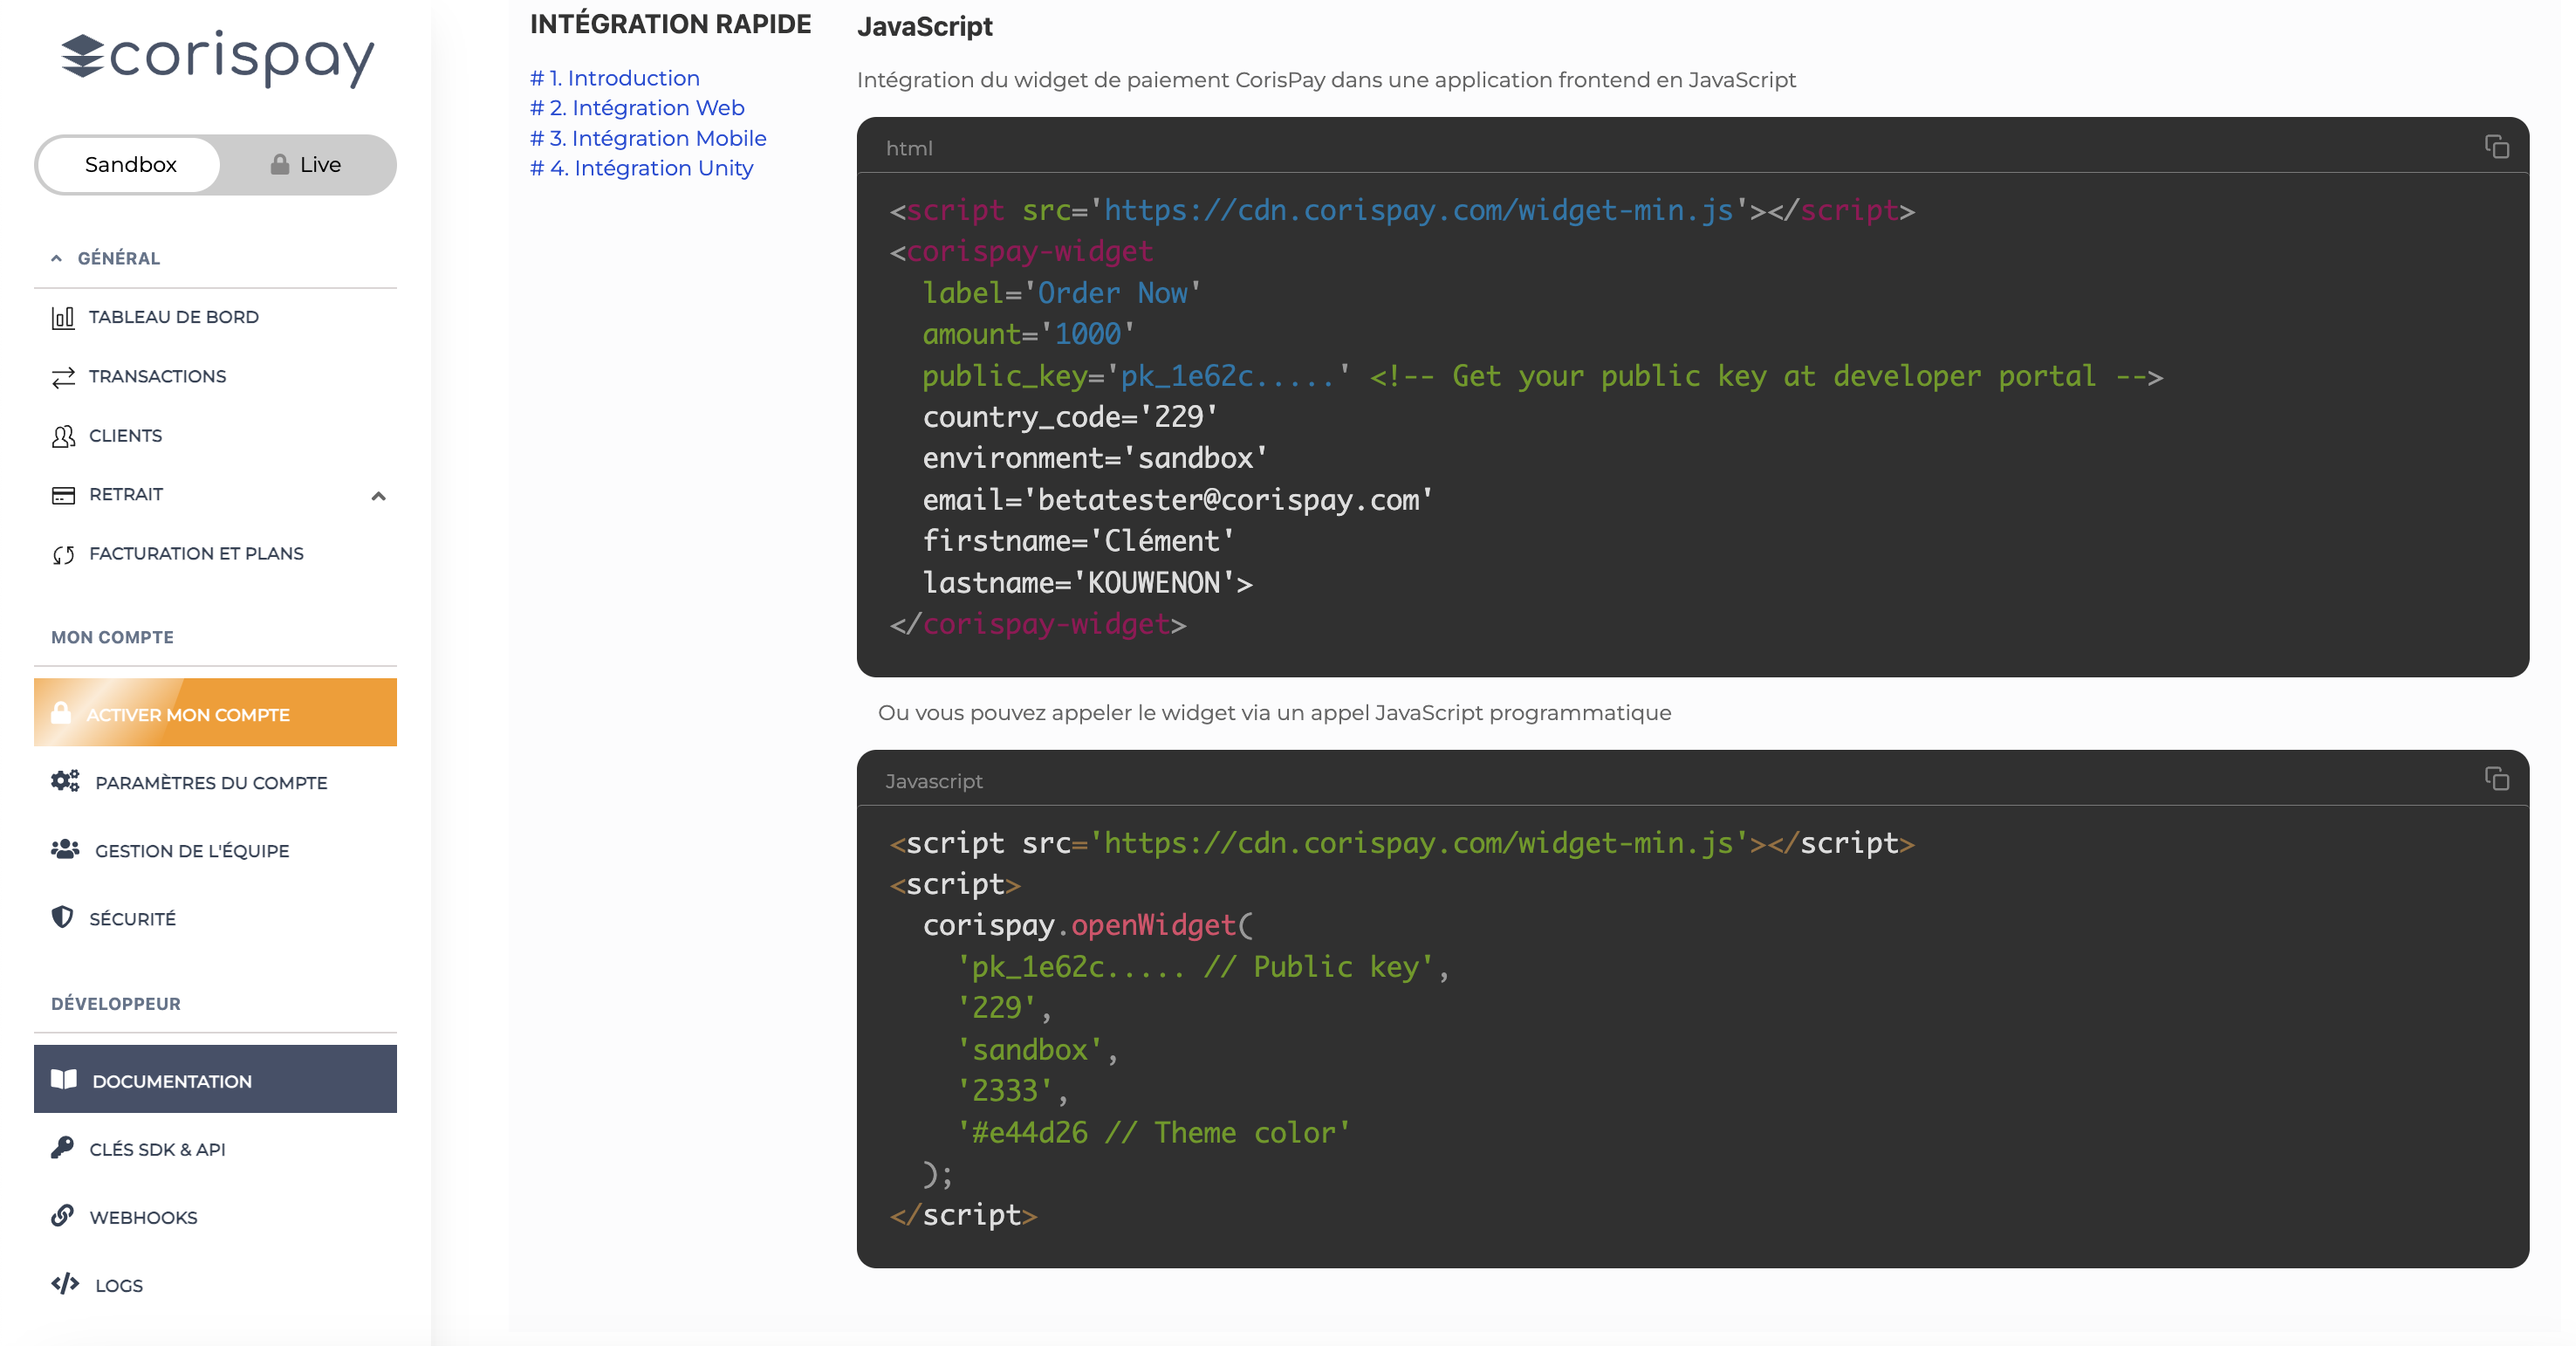The height and width of the screenshot is (1346, 2576).
Task: Open Facturation et plans billing icon
Action: coord(63,553)
